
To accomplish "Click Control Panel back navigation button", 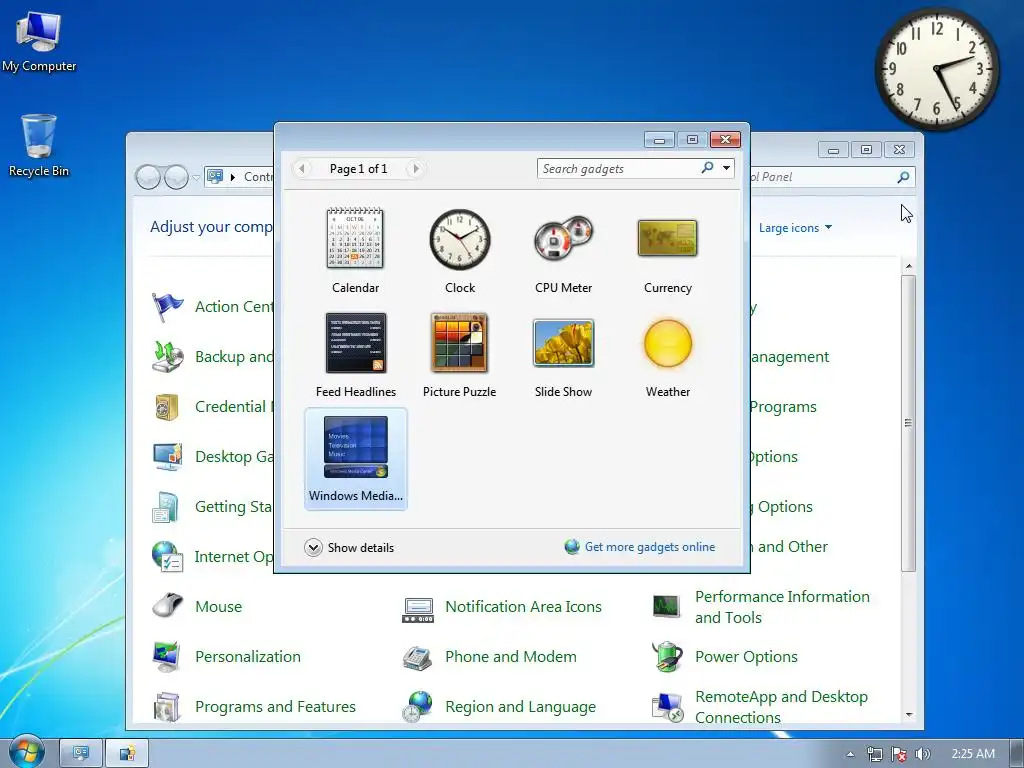I will click(x=148, y=177).
